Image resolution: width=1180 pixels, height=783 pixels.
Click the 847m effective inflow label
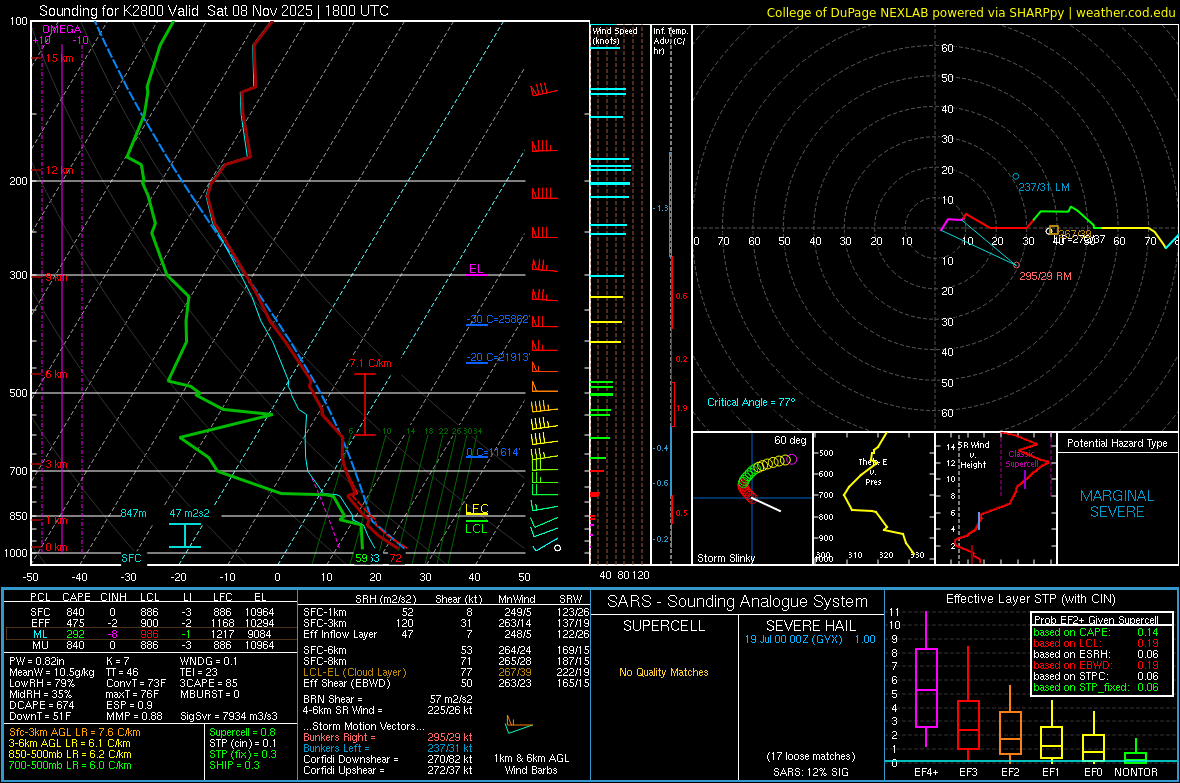coord(133,513)
